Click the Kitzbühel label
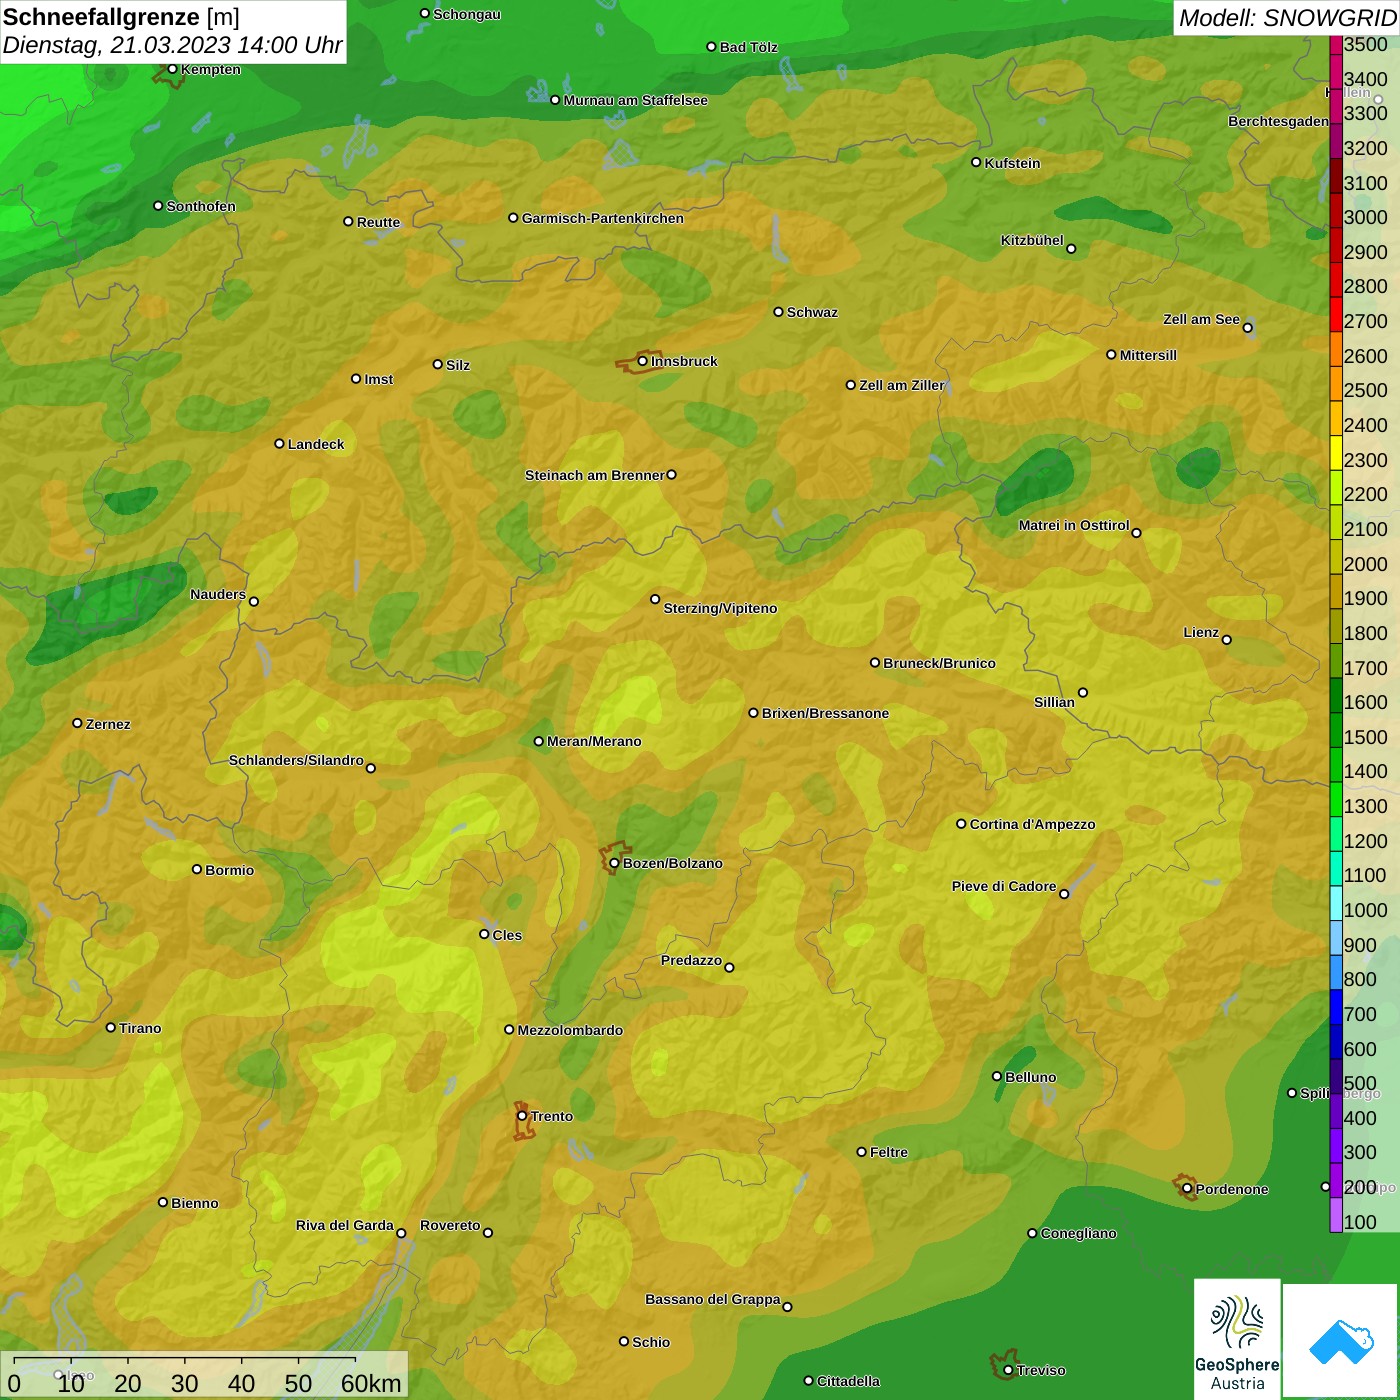 click(1032, 240)
